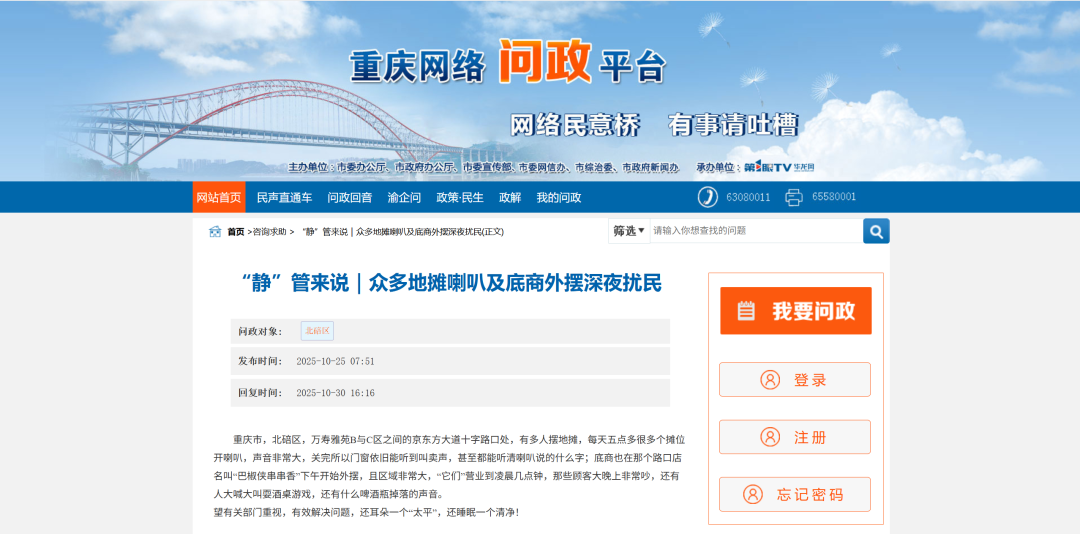Click the 主办单位 organizer line

(484, 167)
